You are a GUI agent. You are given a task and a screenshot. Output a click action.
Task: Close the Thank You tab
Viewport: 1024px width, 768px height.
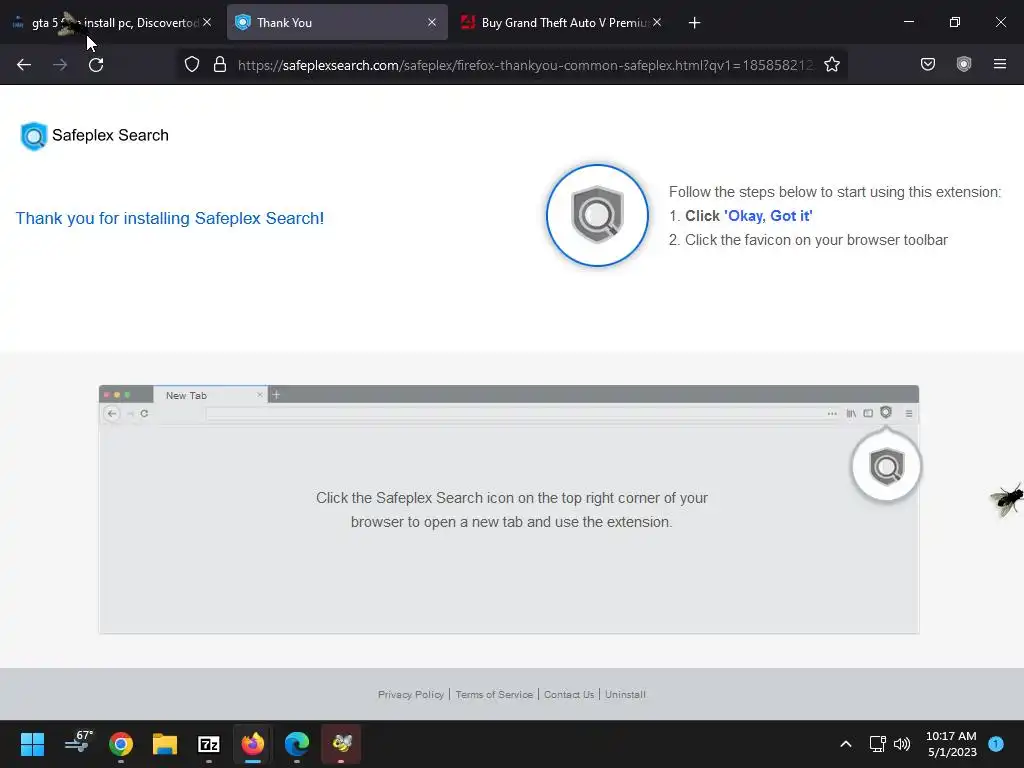coord(432,22)
